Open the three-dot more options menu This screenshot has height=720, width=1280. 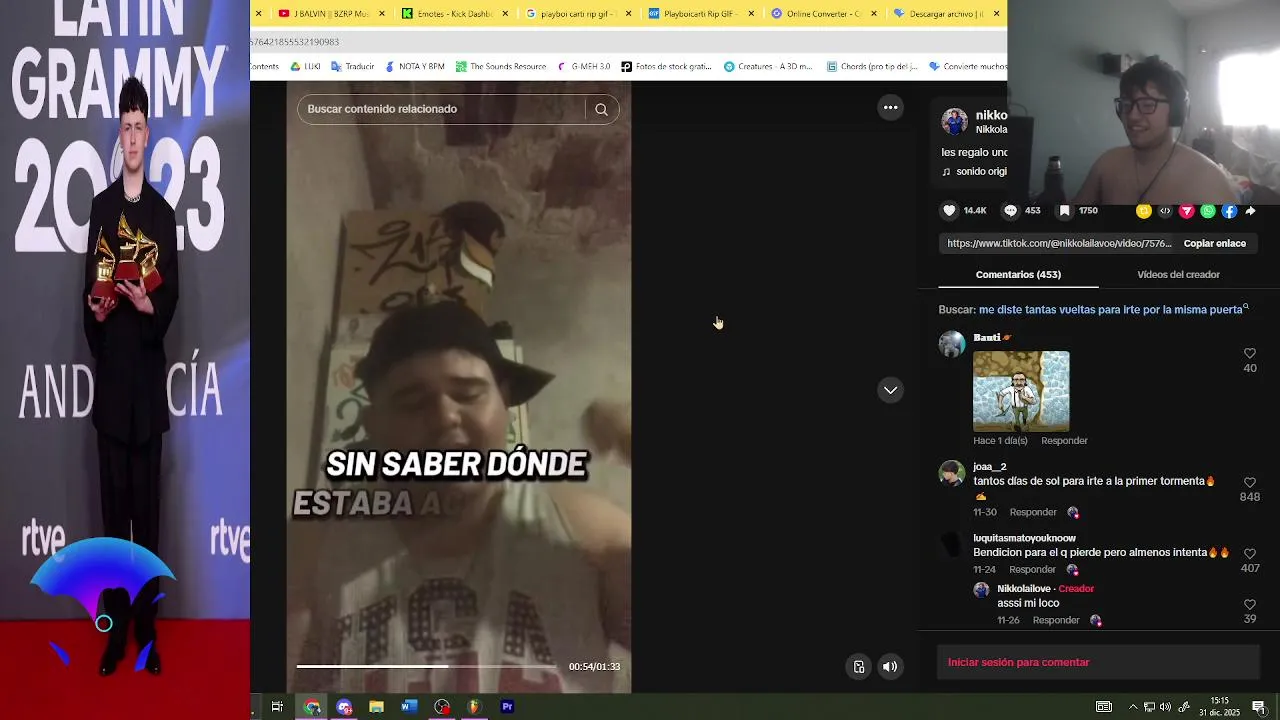(890, 107)
